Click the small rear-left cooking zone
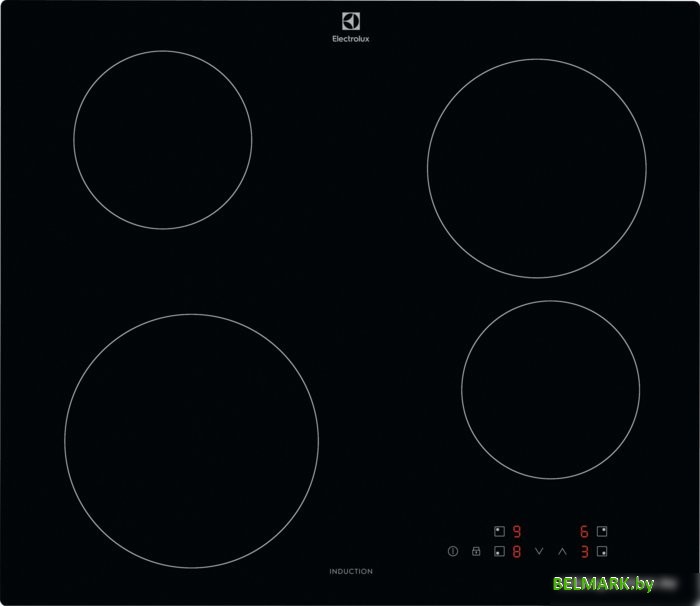 (x=162, y=140)
